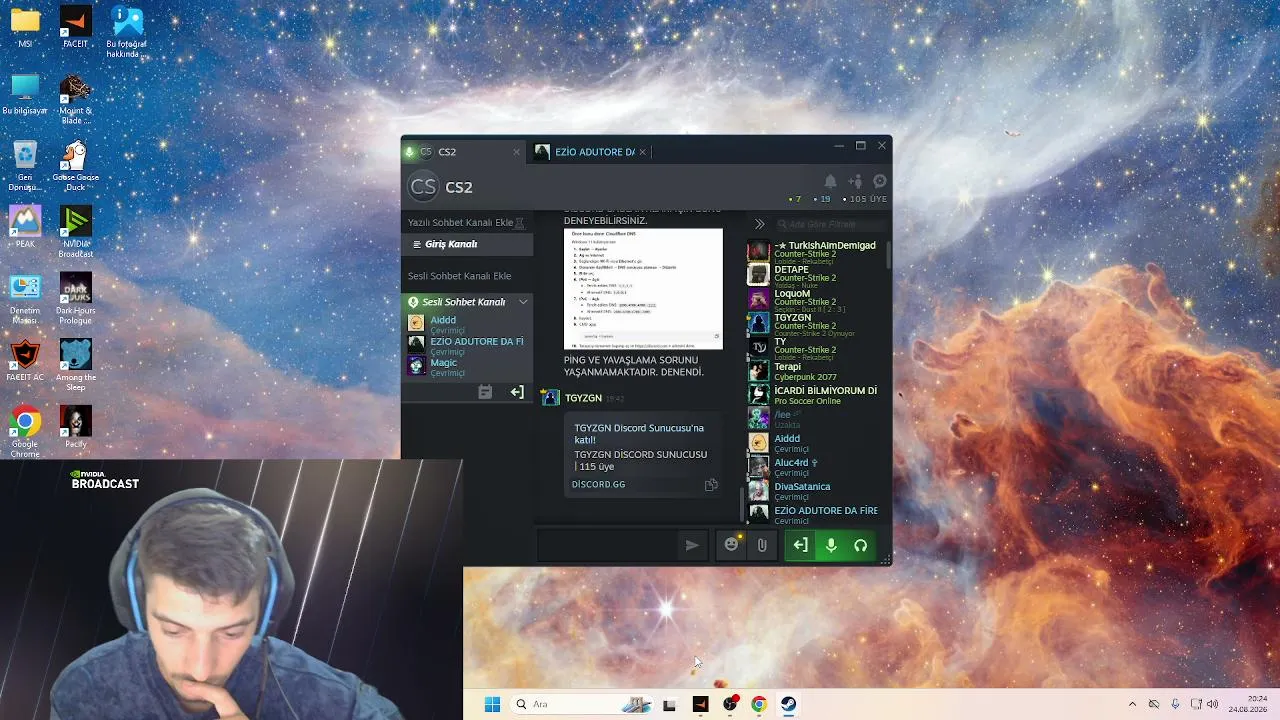Image resolution: width=1280 pixels, height=720 pixels.
Task: Open the 'TGYZGN Discord Sunucusu'na katıl!' link
Action: pyautogui.click(x=639, y=434)
